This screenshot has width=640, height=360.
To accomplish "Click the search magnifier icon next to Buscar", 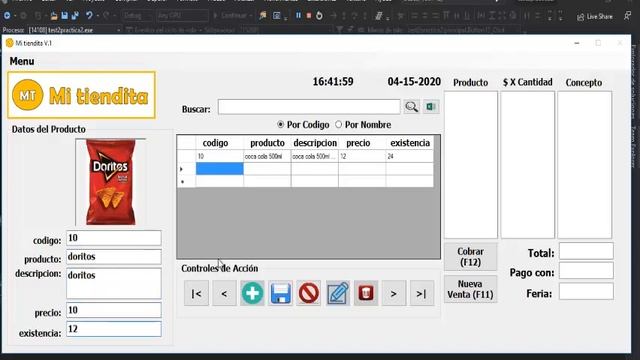I will (x=411, y=107).
